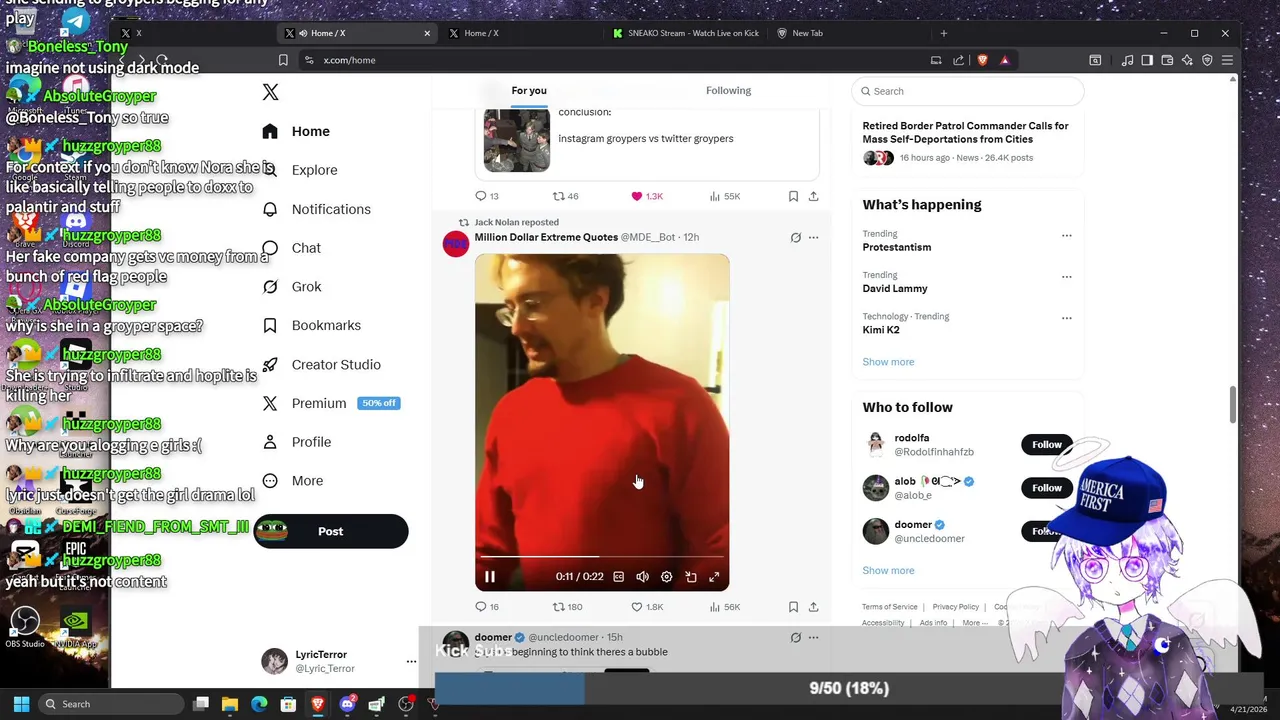This screenshot has width=1280, height=720.
Task: Open more options on Kimi K2 trend
Action: [1066, 318]
